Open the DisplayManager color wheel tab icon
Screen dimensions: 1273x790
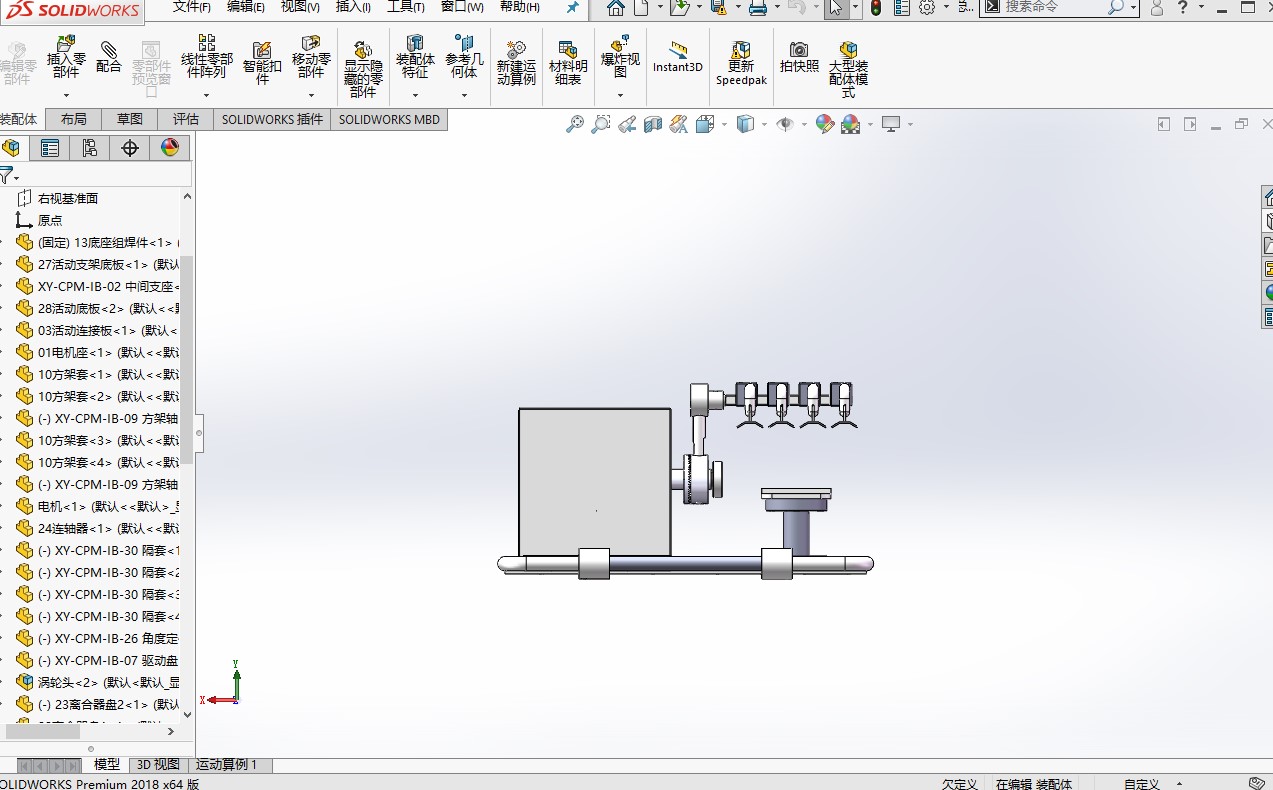[x=169, y=148]
